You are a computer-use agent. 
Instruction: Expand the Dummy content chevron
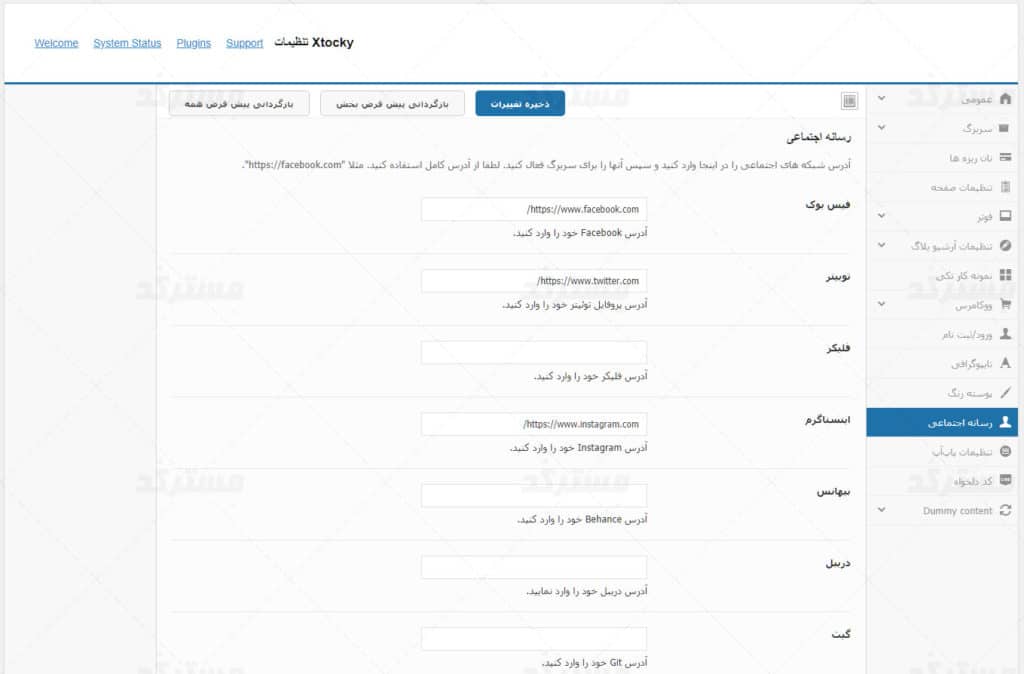click(x=881, y=510)
